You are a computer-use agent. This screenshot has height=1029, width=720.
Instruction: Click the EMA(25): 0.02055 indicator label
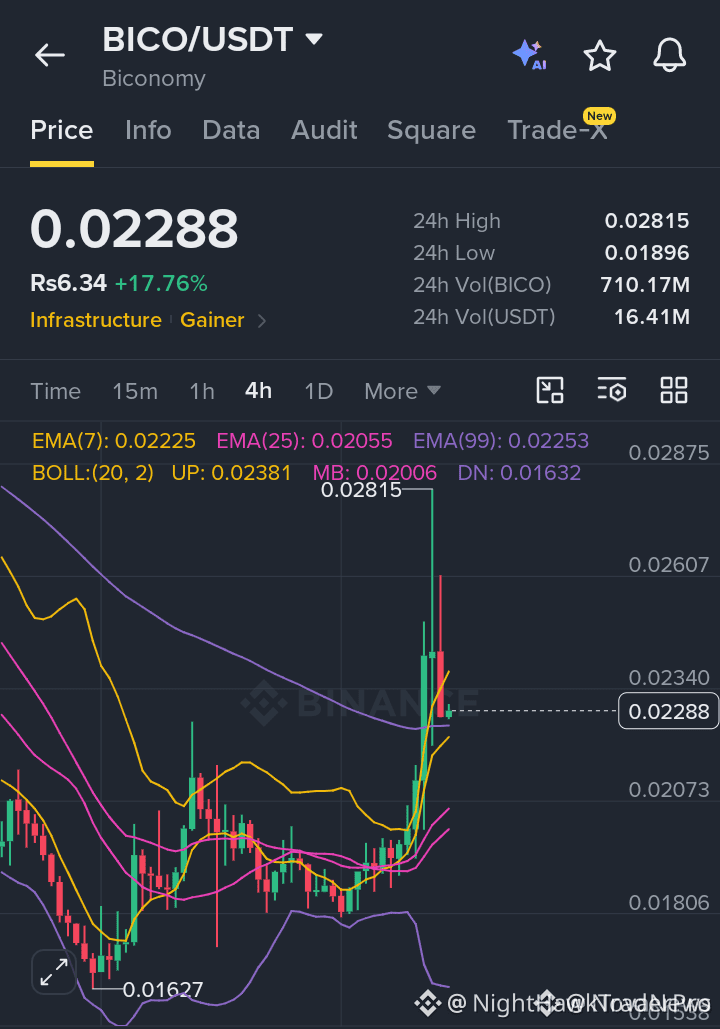tap(305, 440)
